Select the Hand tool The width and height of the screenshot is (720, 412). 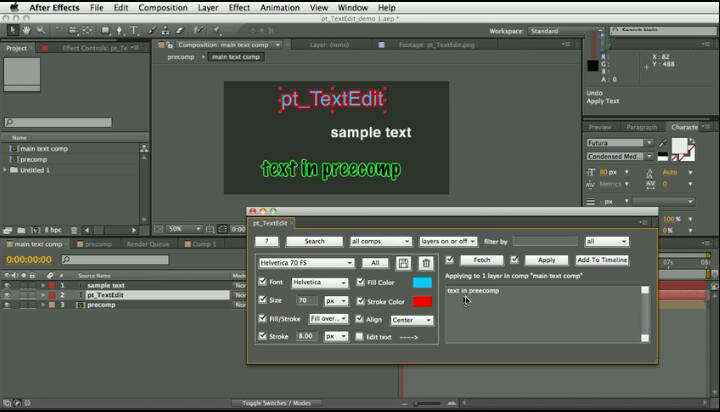[x=27, y=30]
